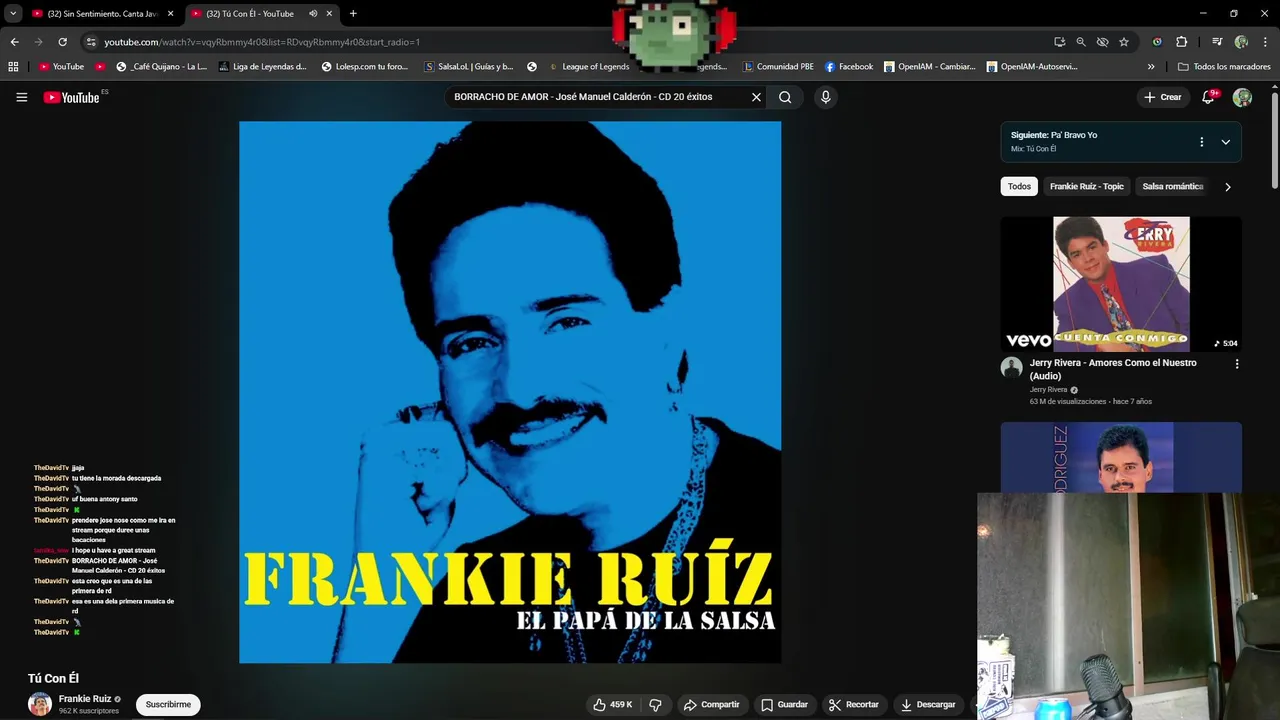Viewport: 1280px width, 720px height.
Task: Reload the YouTube page
Action: tap(62, 42)
